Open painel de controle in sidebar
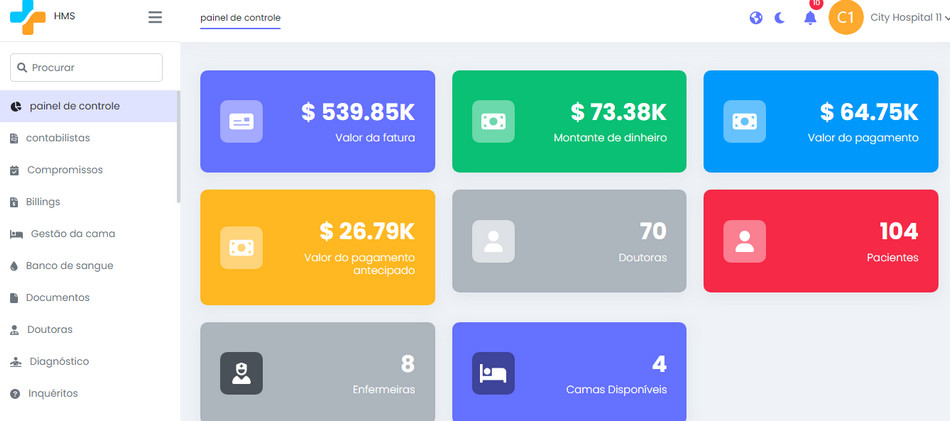 pos(88,106)
